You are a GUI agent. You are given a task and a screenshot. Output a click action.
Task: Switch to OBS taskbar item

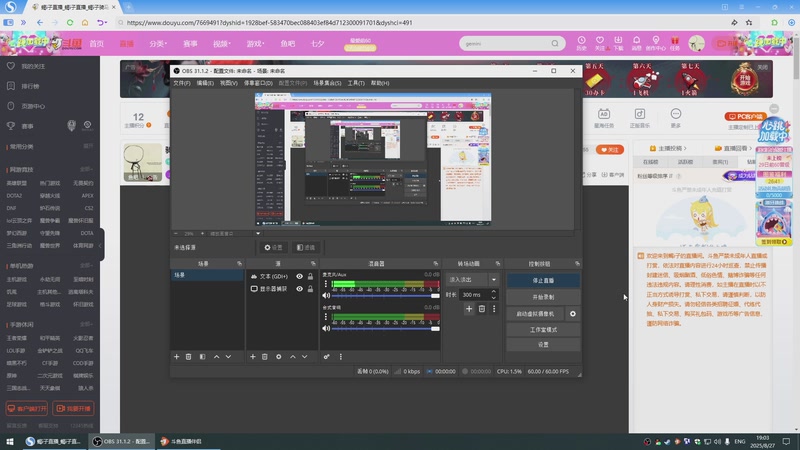pyautogui.click(x=122, y=441)
